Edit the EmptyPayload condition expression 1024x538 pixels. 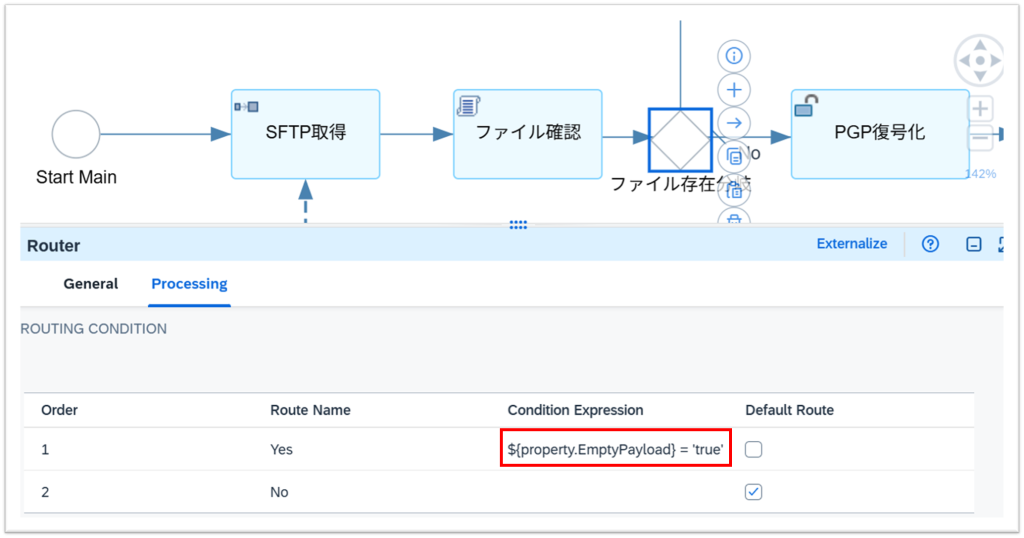tap(615, 450)
